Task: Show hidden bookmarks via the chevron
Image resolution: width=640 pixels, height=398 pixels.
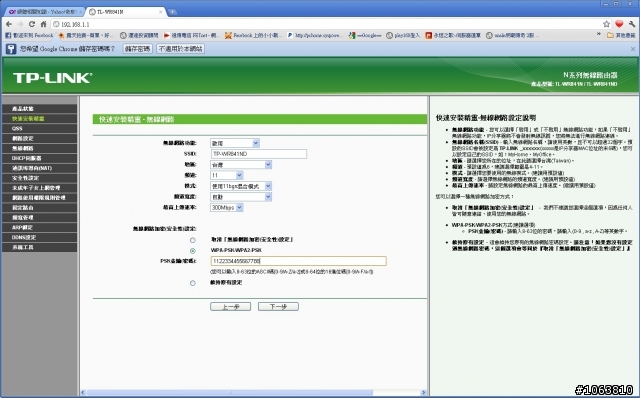Action: pos(599,35)
